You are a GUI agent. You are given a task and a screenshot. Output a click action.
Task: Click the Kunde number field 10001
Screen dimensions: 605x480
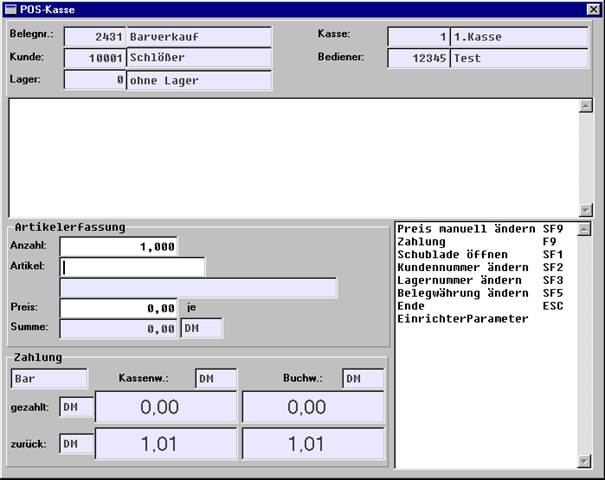95,58
